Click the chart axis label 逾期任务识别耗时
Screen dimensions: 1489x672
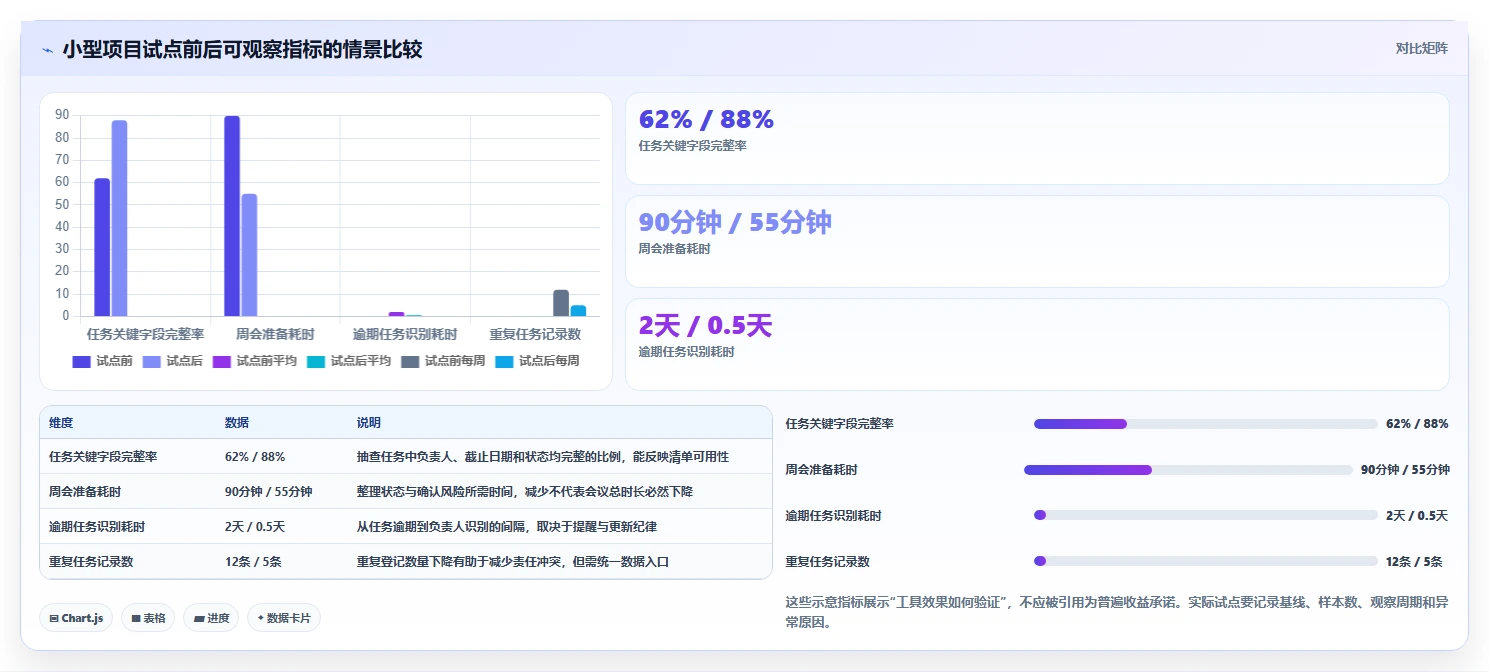tap(405, 334)
